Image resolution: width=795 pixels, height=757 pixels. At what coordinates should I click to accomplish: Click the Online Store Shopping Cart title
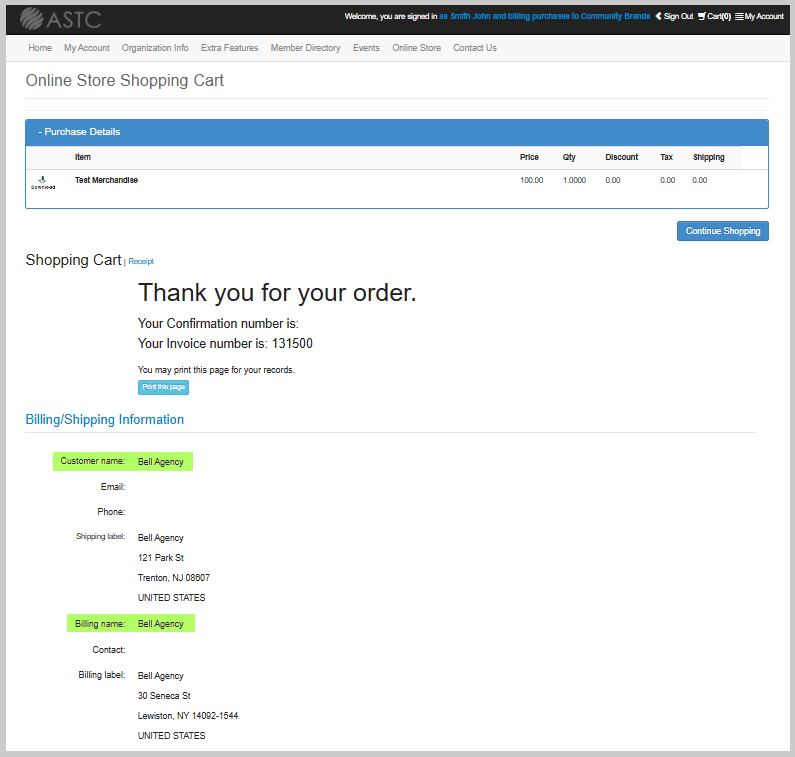click(125, 80)
